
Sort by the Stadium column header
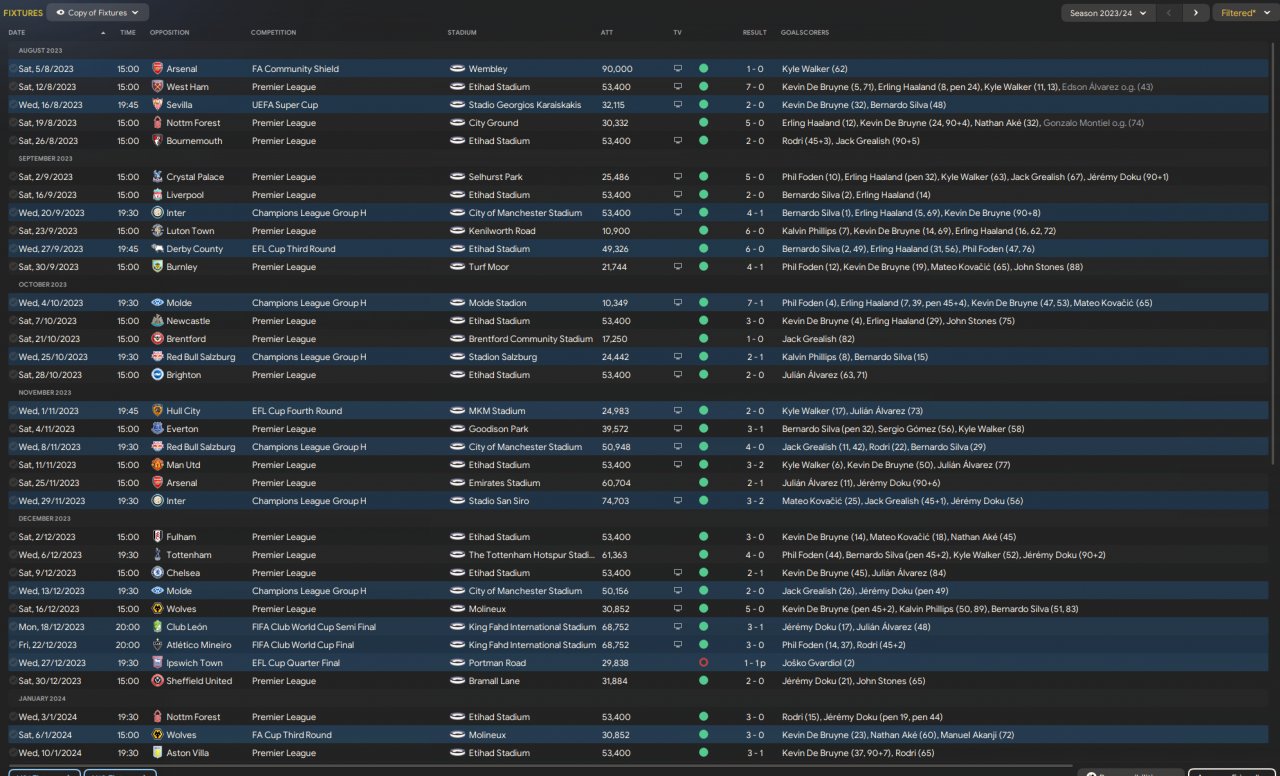click(462, 33)
